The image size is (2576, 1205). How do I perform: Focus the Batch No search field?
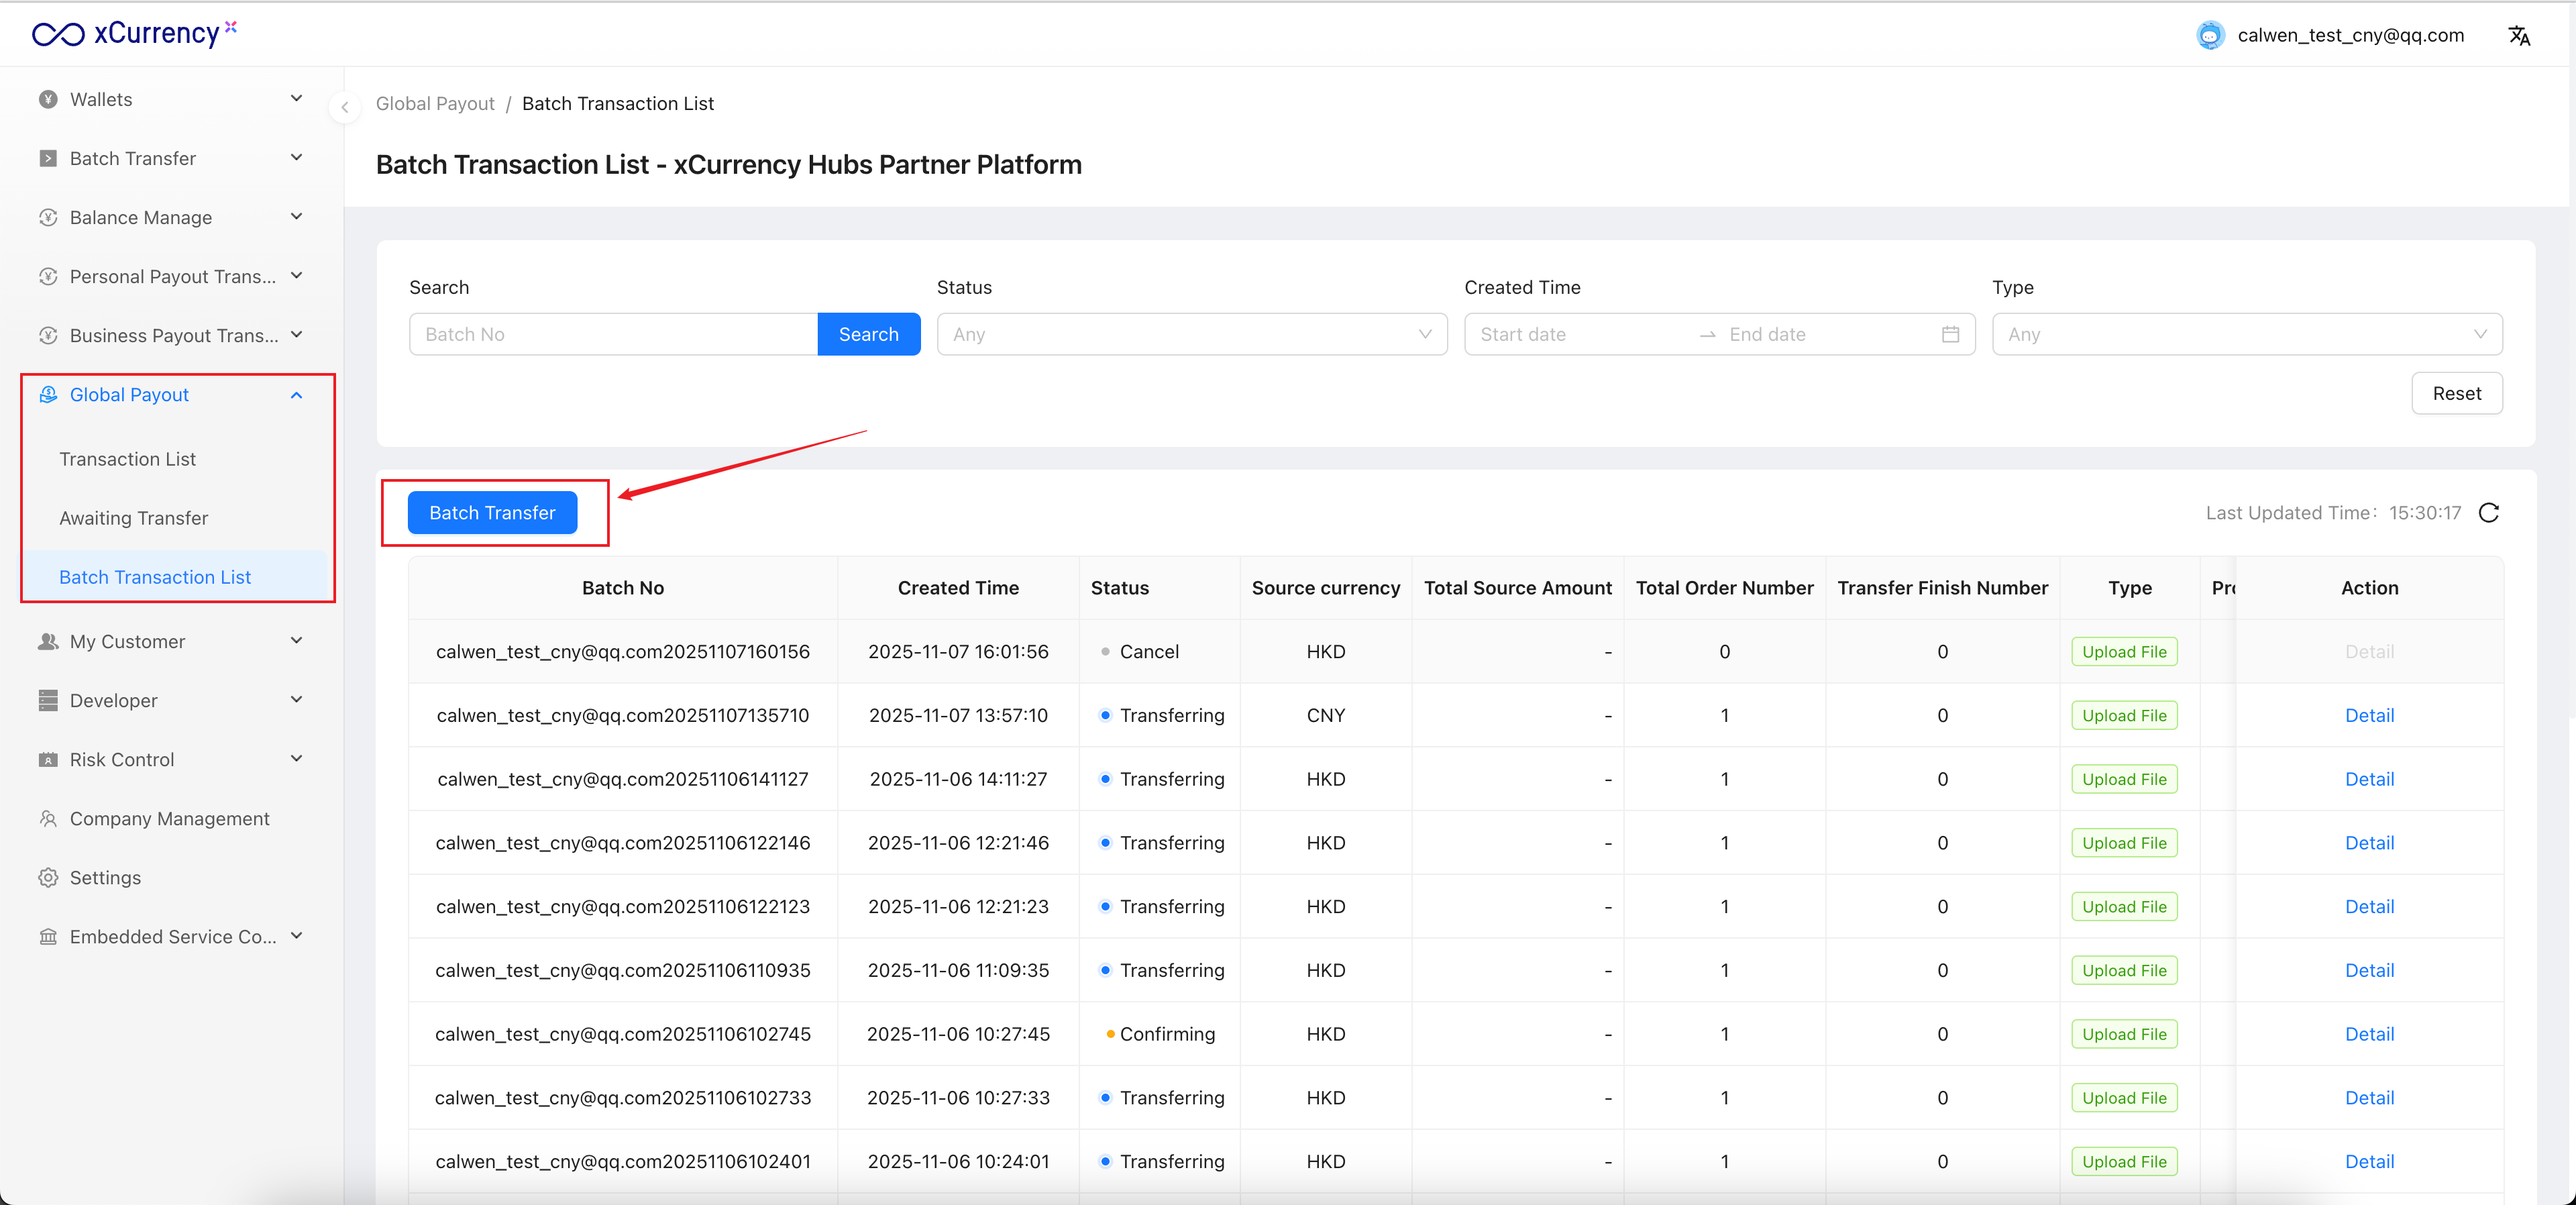pyautogui.click(x=612, y=335)
